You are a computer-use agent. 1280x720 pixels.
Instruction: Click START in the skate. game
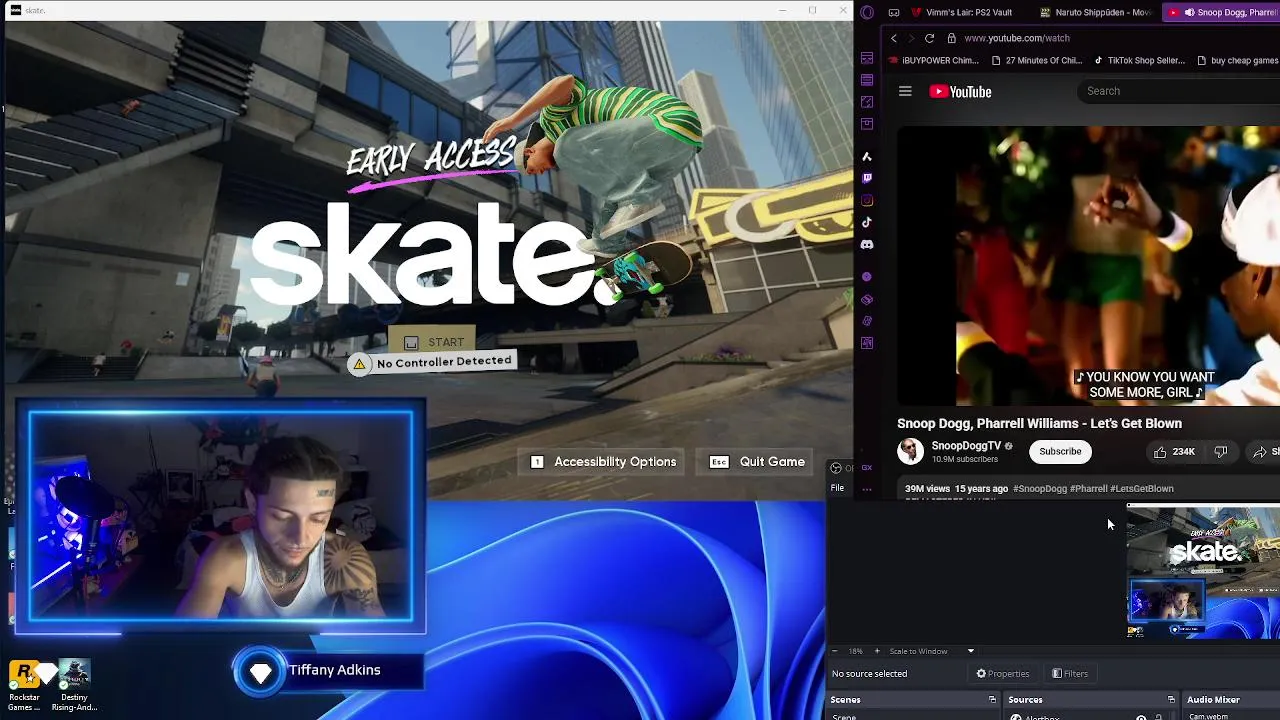[x=434, y=342]
